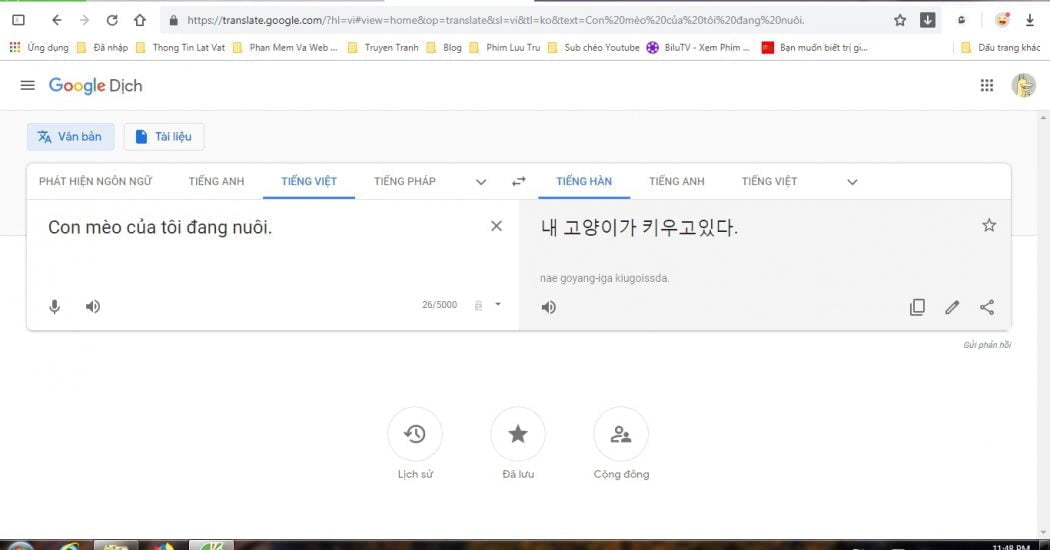Viewport: 1050px width, 550px height.
Task: Go back in browser
Action: (x=57, y=20)
